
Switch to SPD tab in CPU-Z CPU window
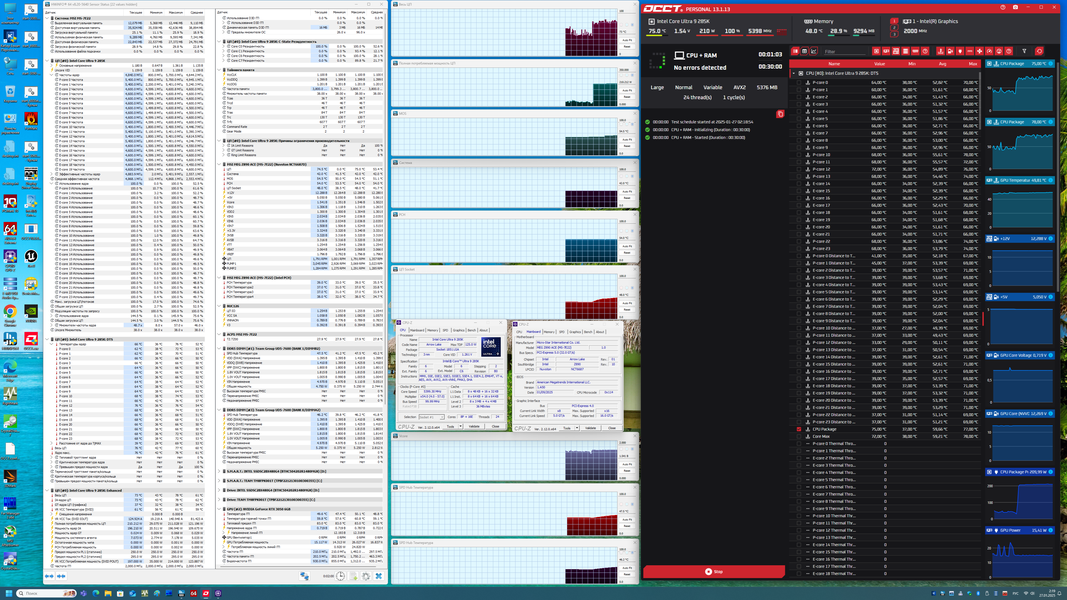(445, 330)
